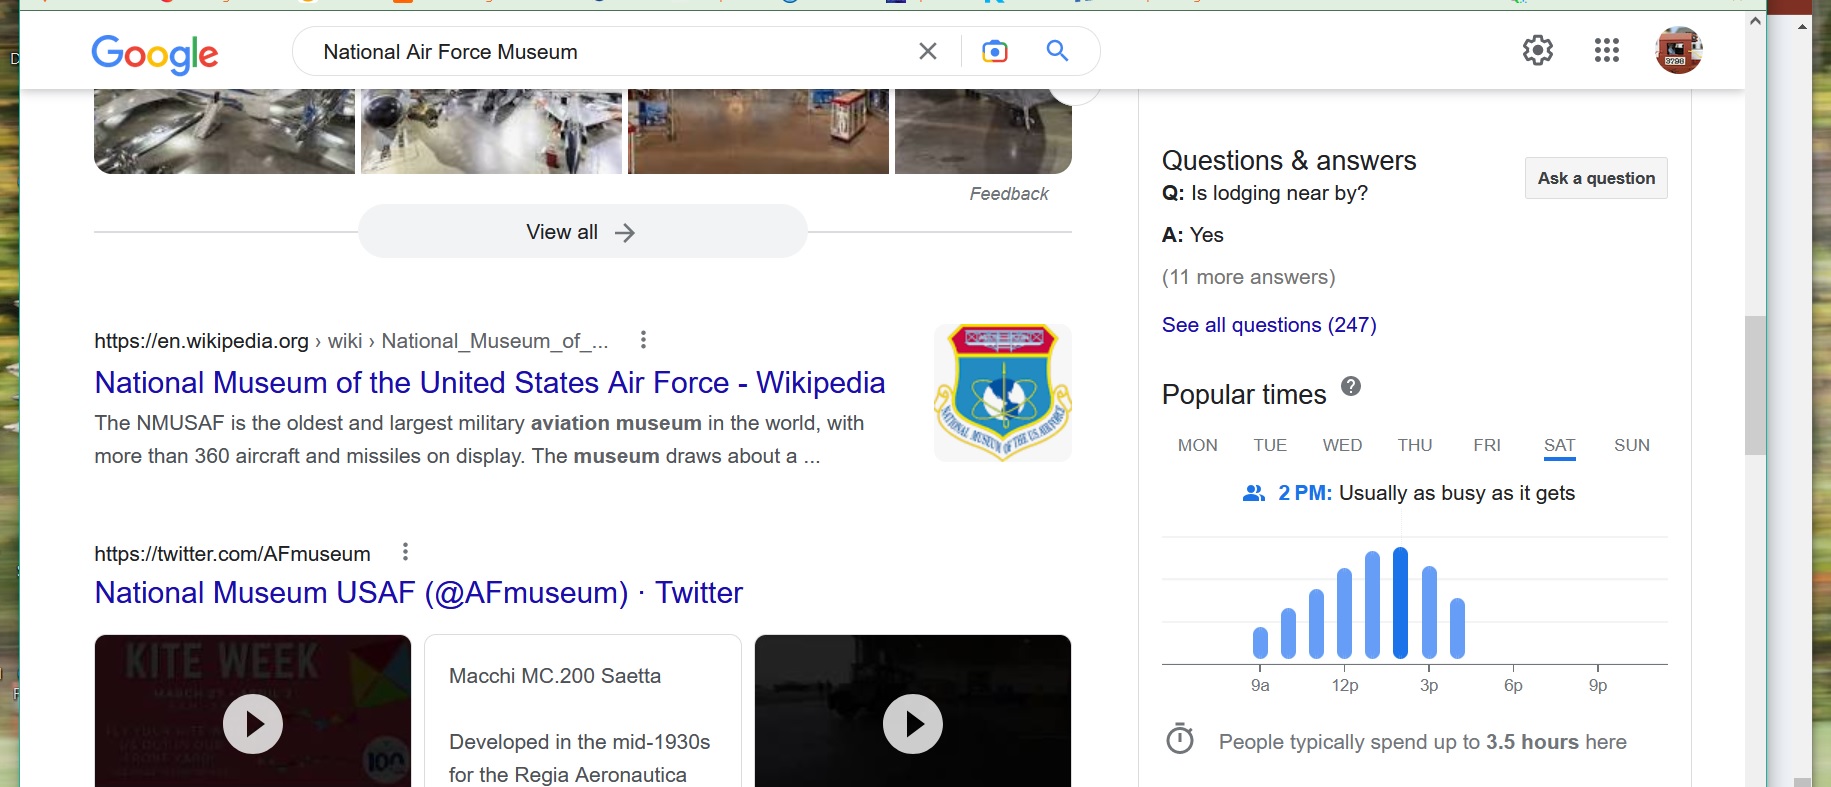This screenshot has height=787, width=1831.
Task: Open the fourth museum photo thumbnail
Action: 983,131
